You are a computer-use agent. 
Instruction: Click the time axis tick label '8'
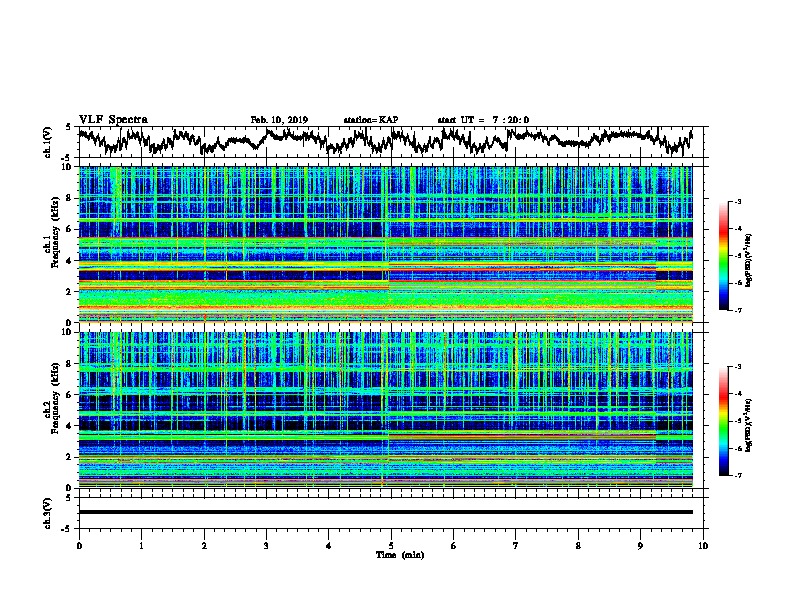578,546
